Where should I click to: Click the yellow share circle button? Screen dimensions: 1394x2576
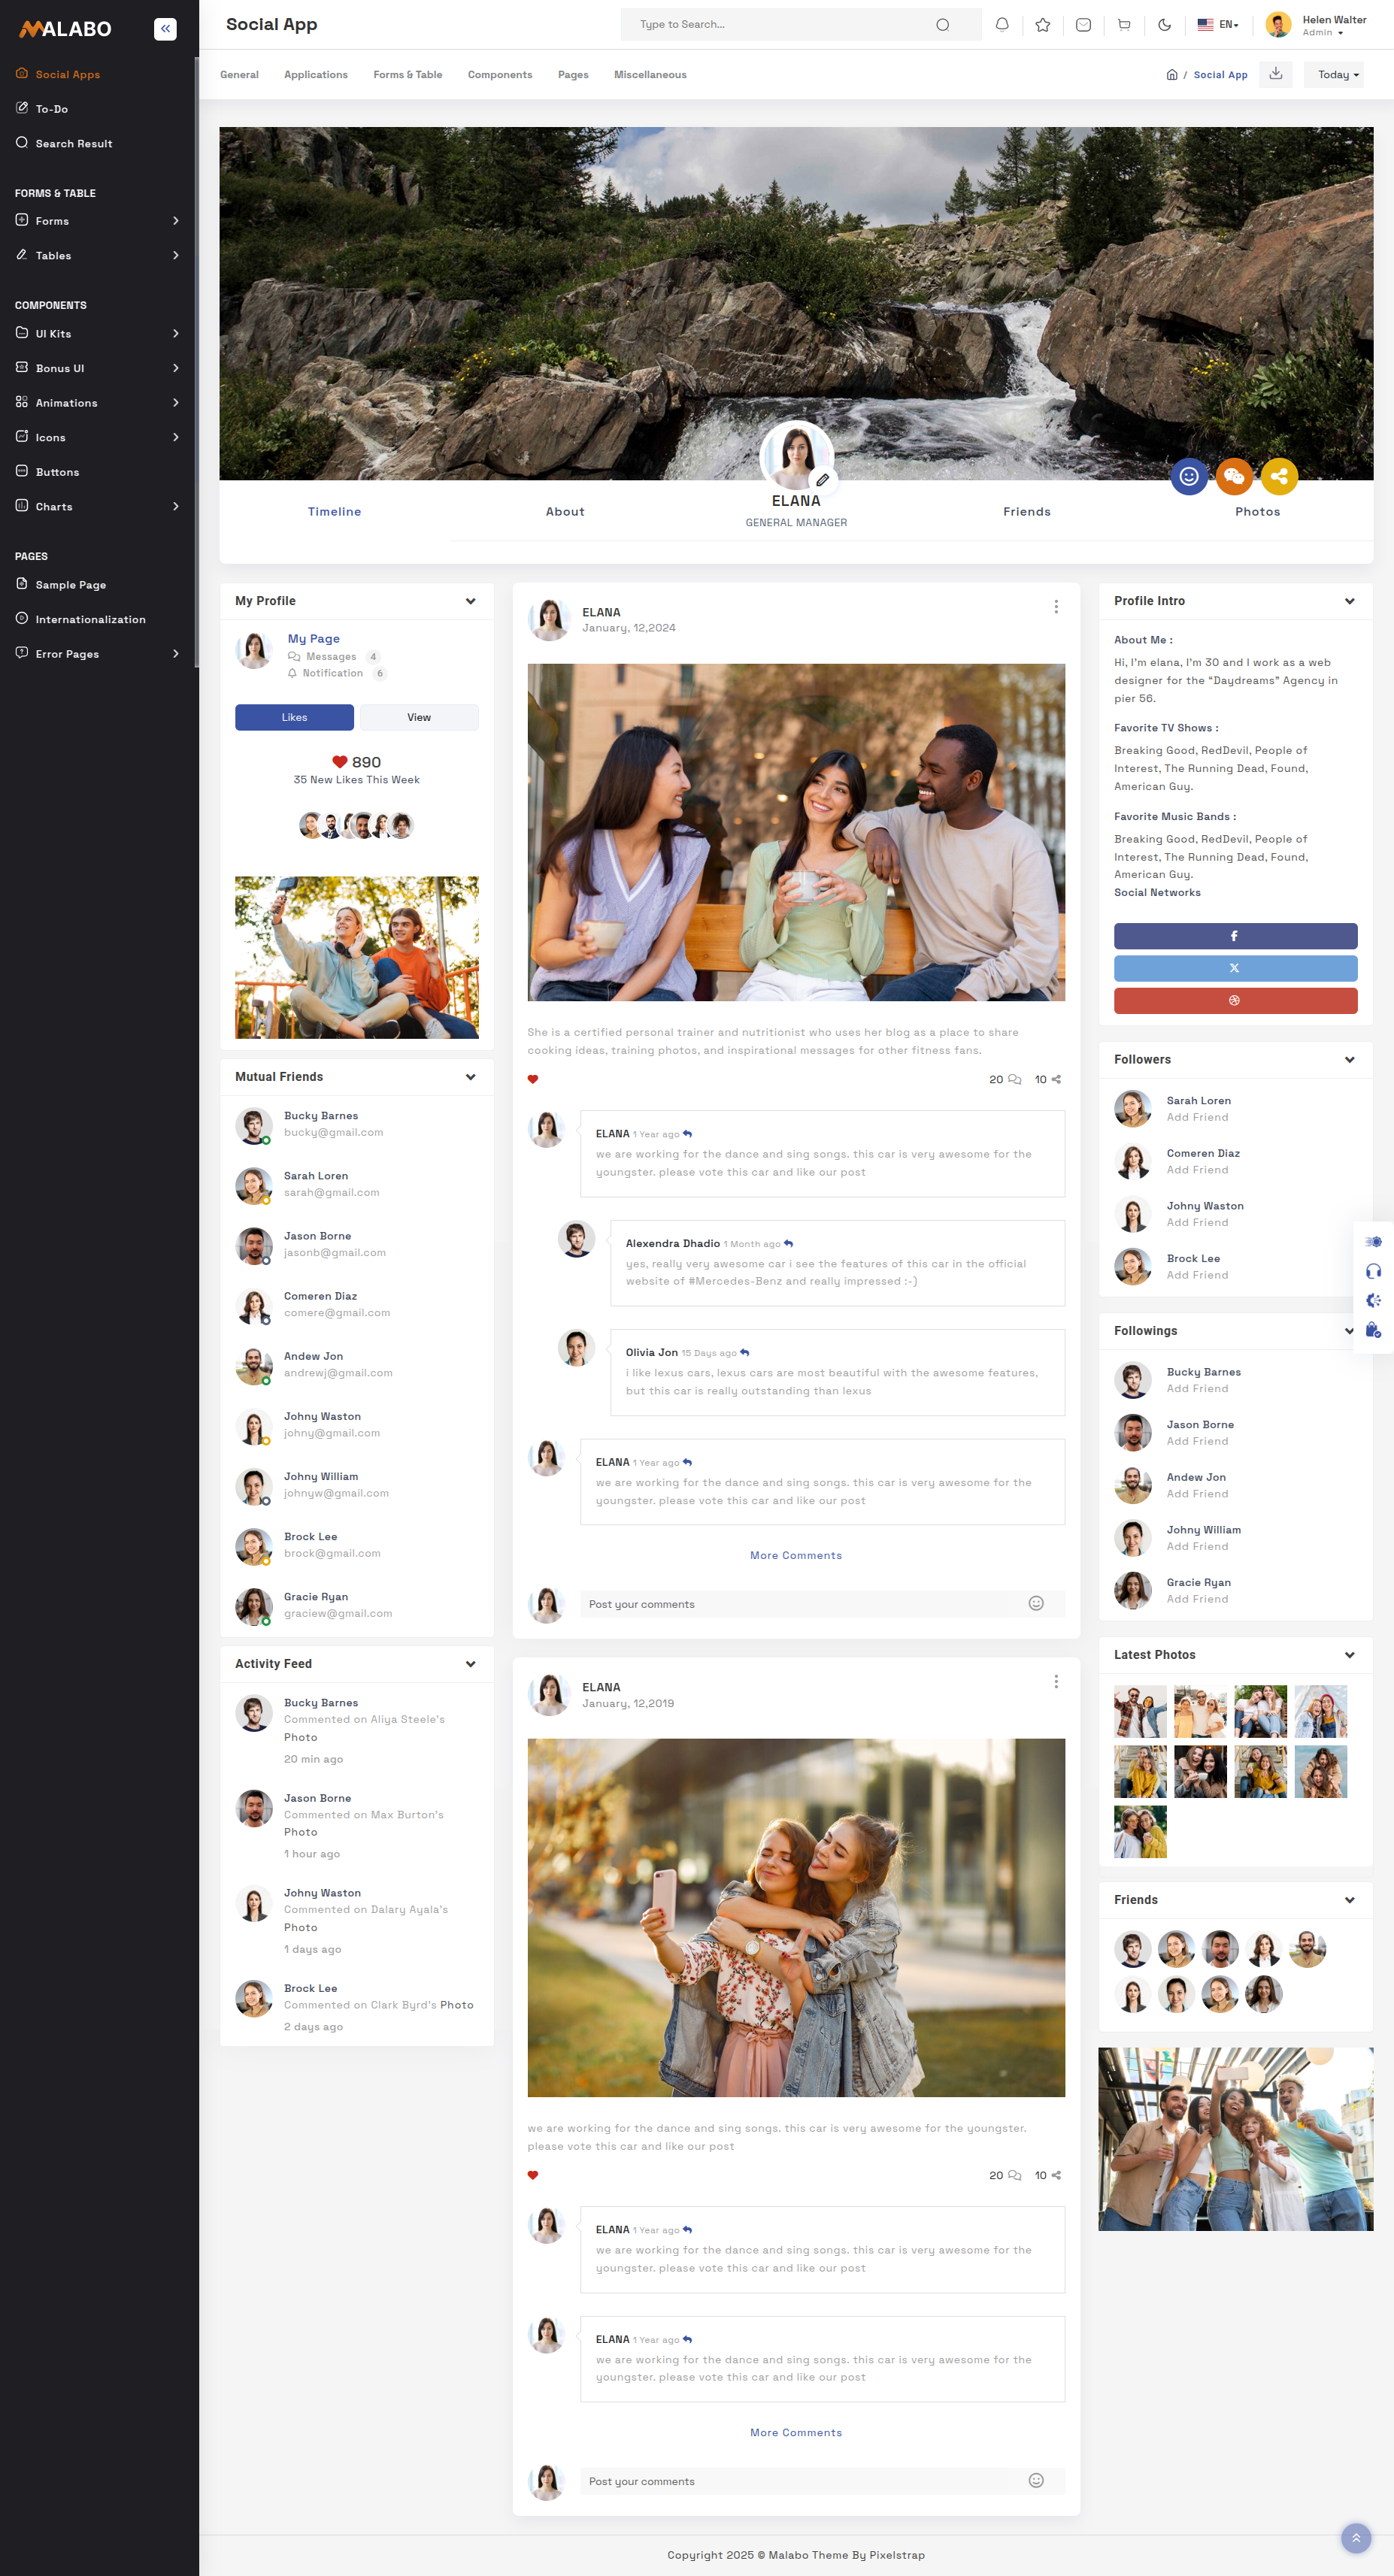pos(1279,476)
